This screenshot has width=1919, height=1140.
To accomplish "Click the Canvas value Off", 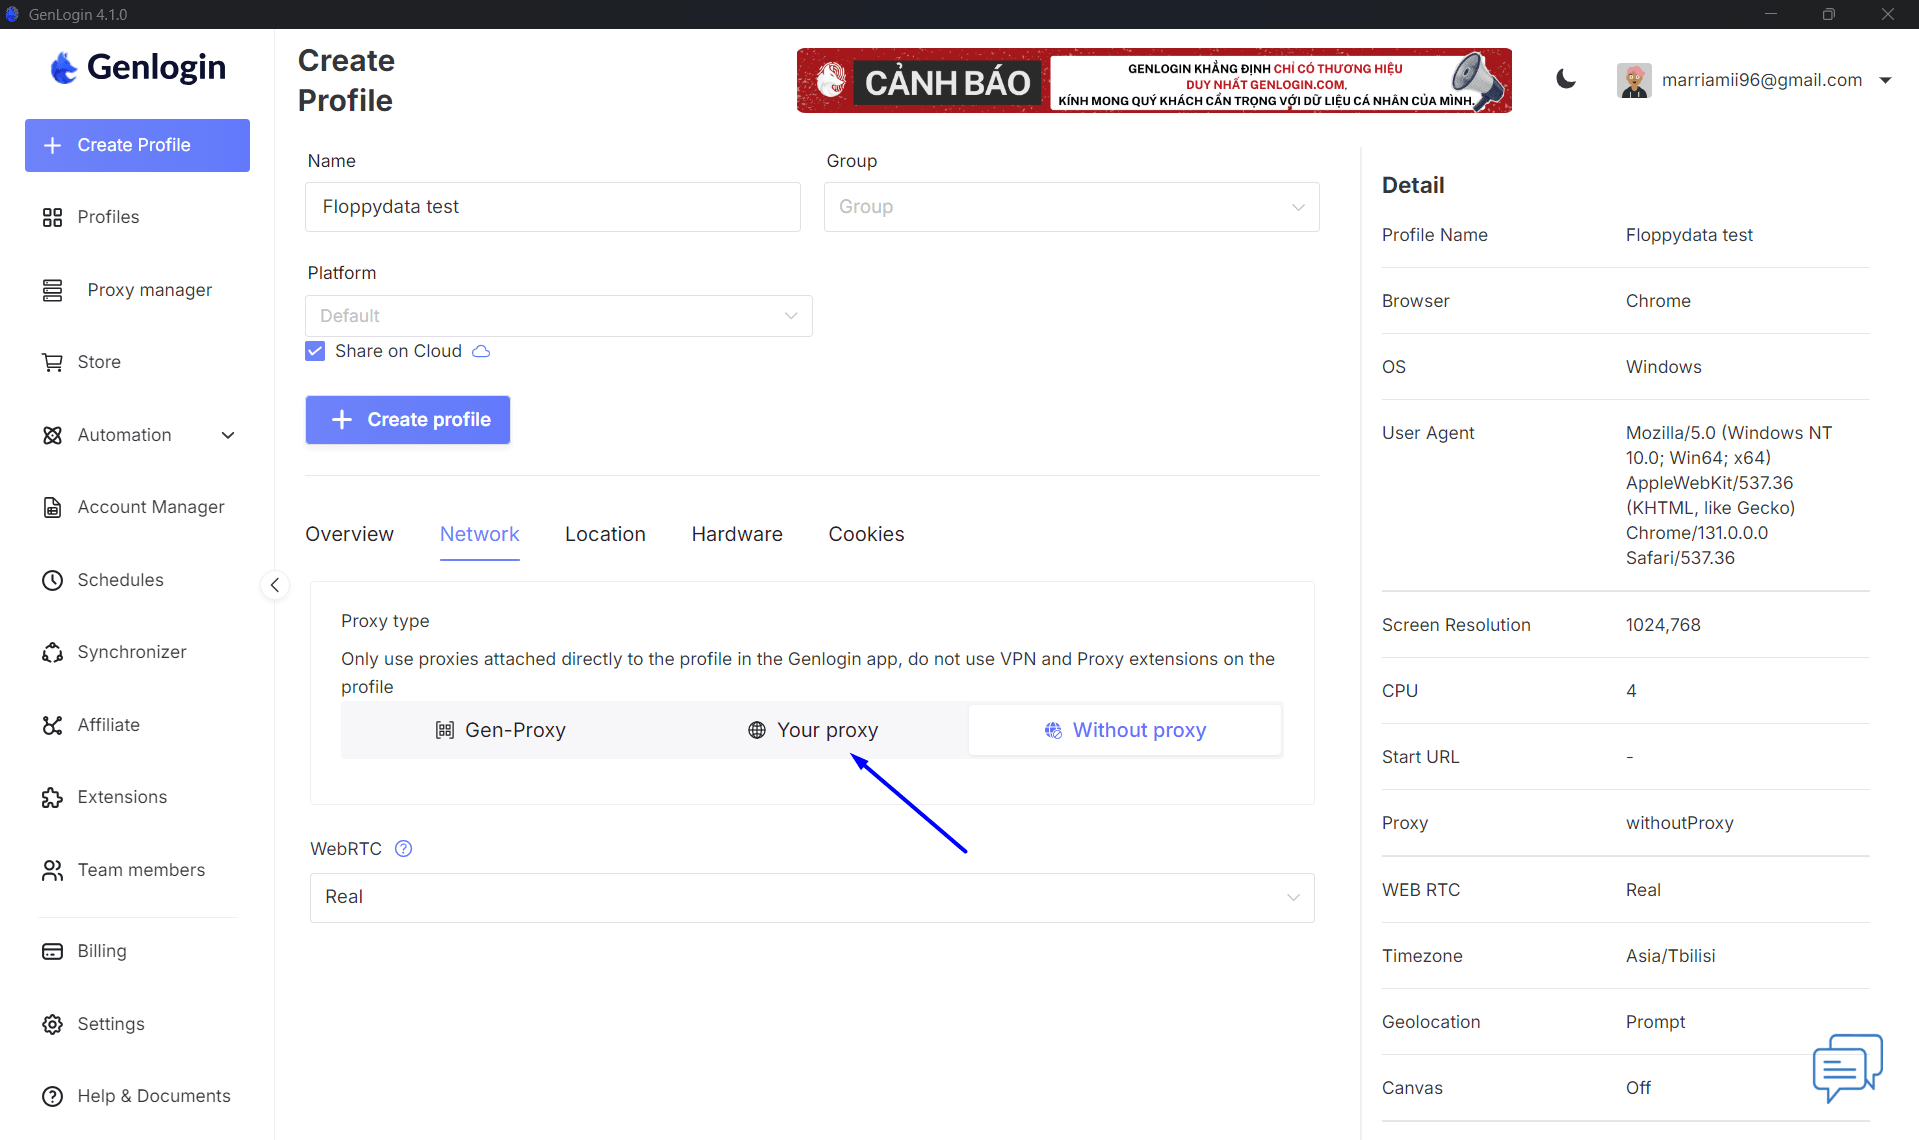I will [1638, 1088].
